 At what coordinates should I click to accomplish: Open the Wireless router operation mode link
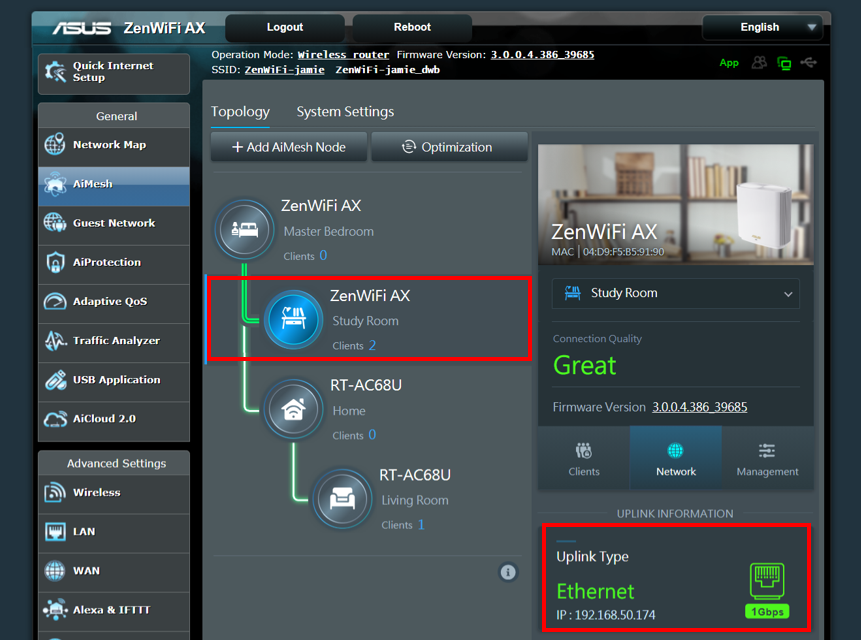[343, 55]
